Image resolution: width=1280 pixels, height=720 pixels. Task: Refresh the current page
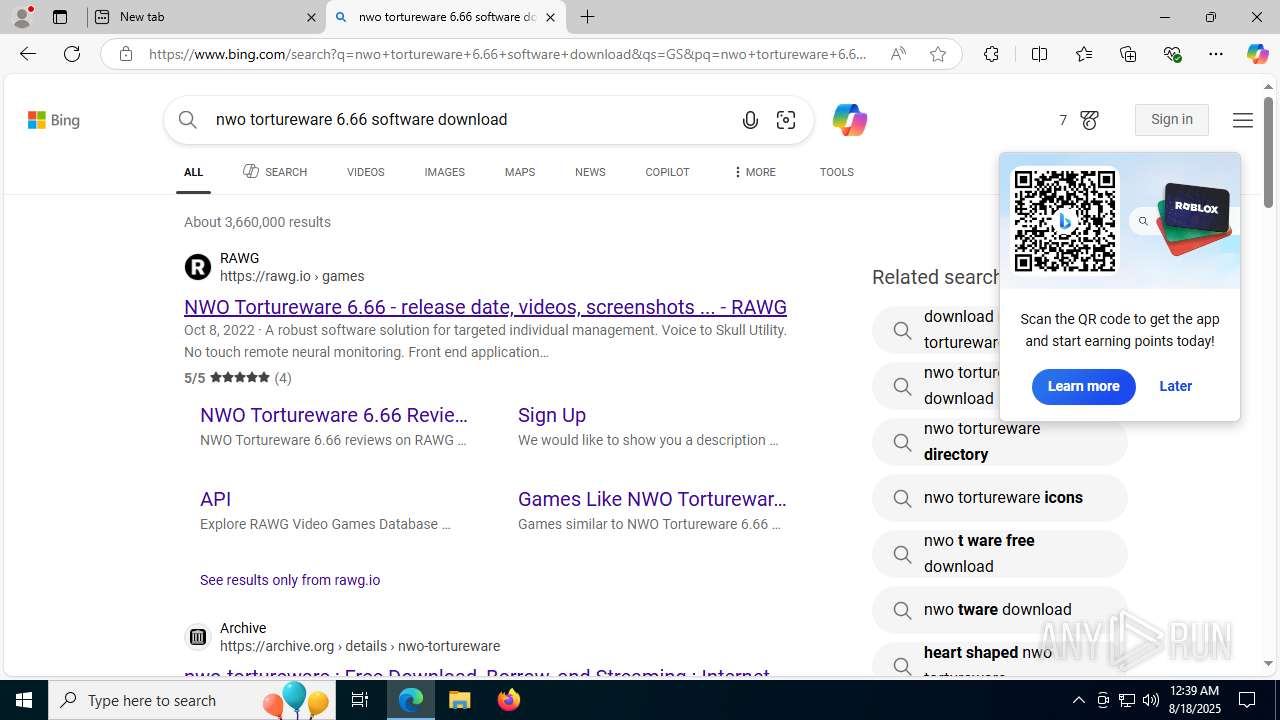72,54
